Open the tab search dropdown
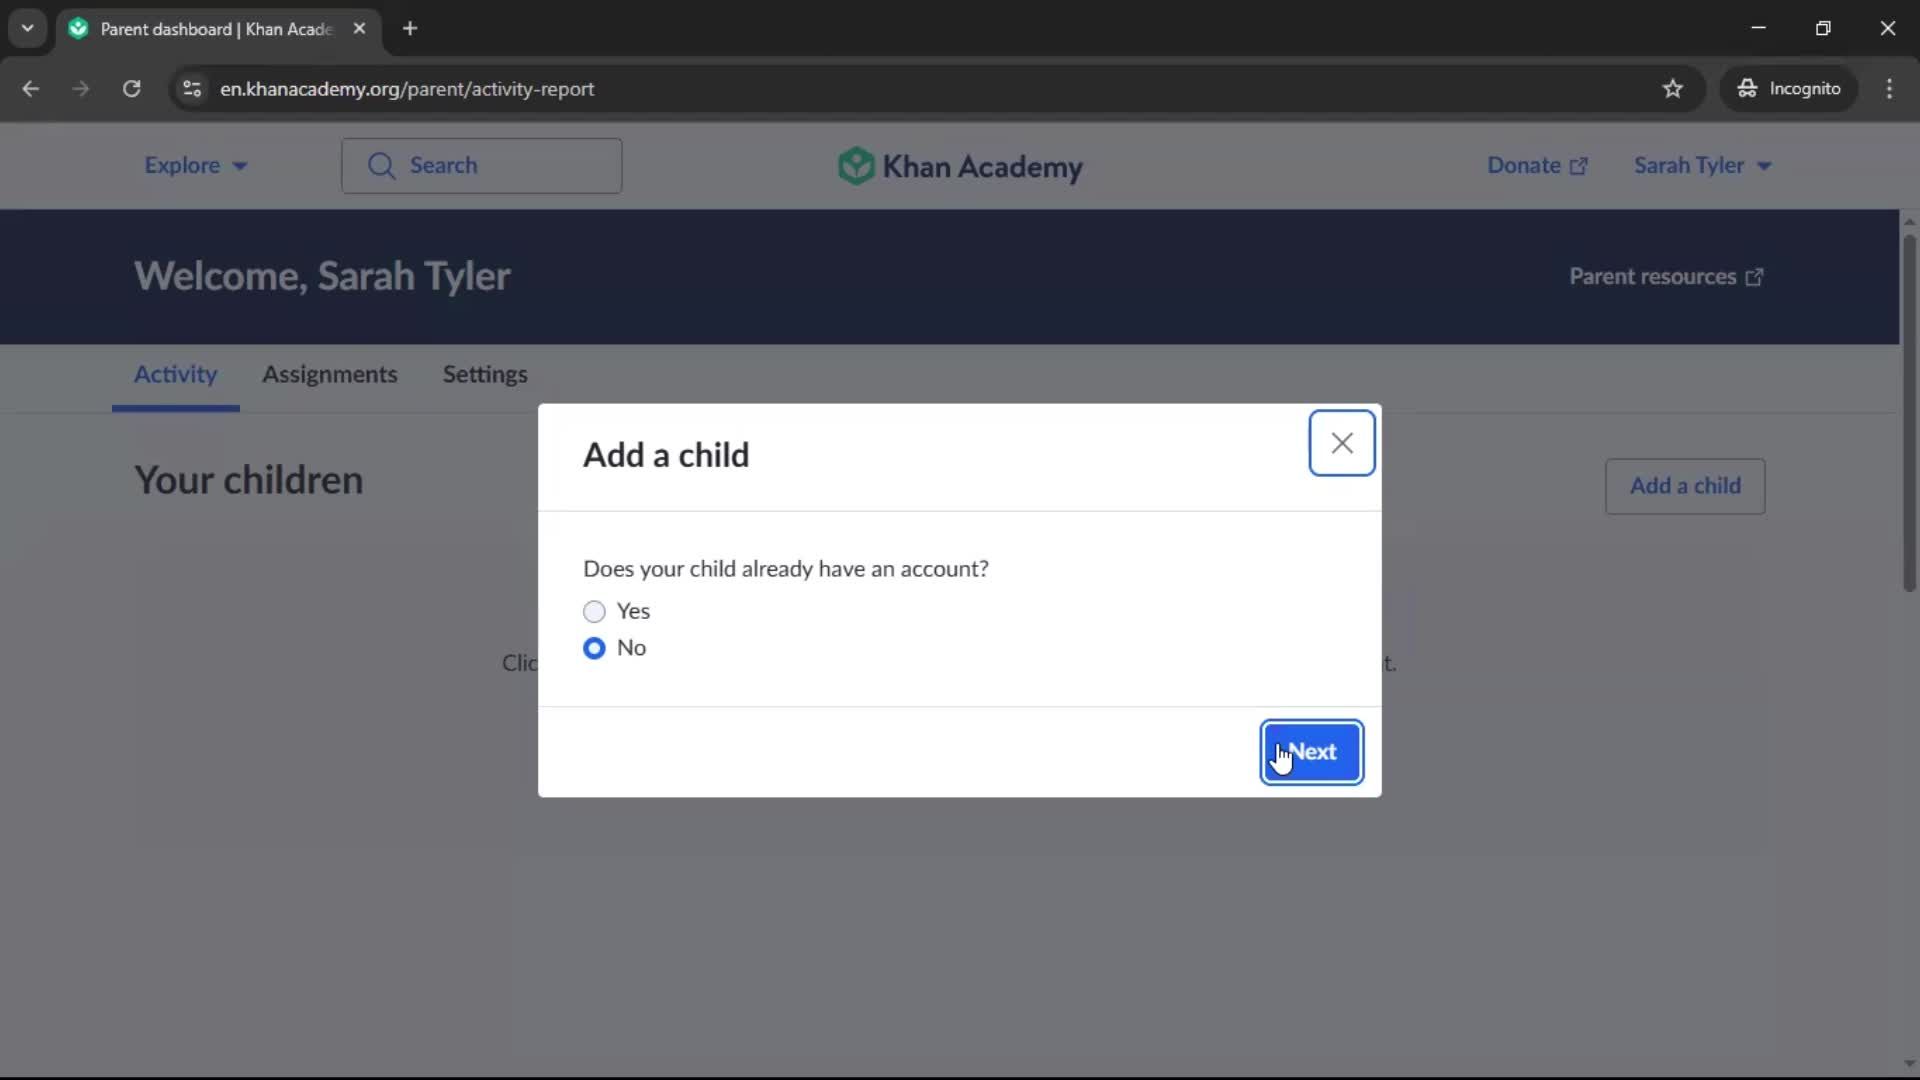The width and height of the screenshot is (1920, 1080). tap(27, 29)
